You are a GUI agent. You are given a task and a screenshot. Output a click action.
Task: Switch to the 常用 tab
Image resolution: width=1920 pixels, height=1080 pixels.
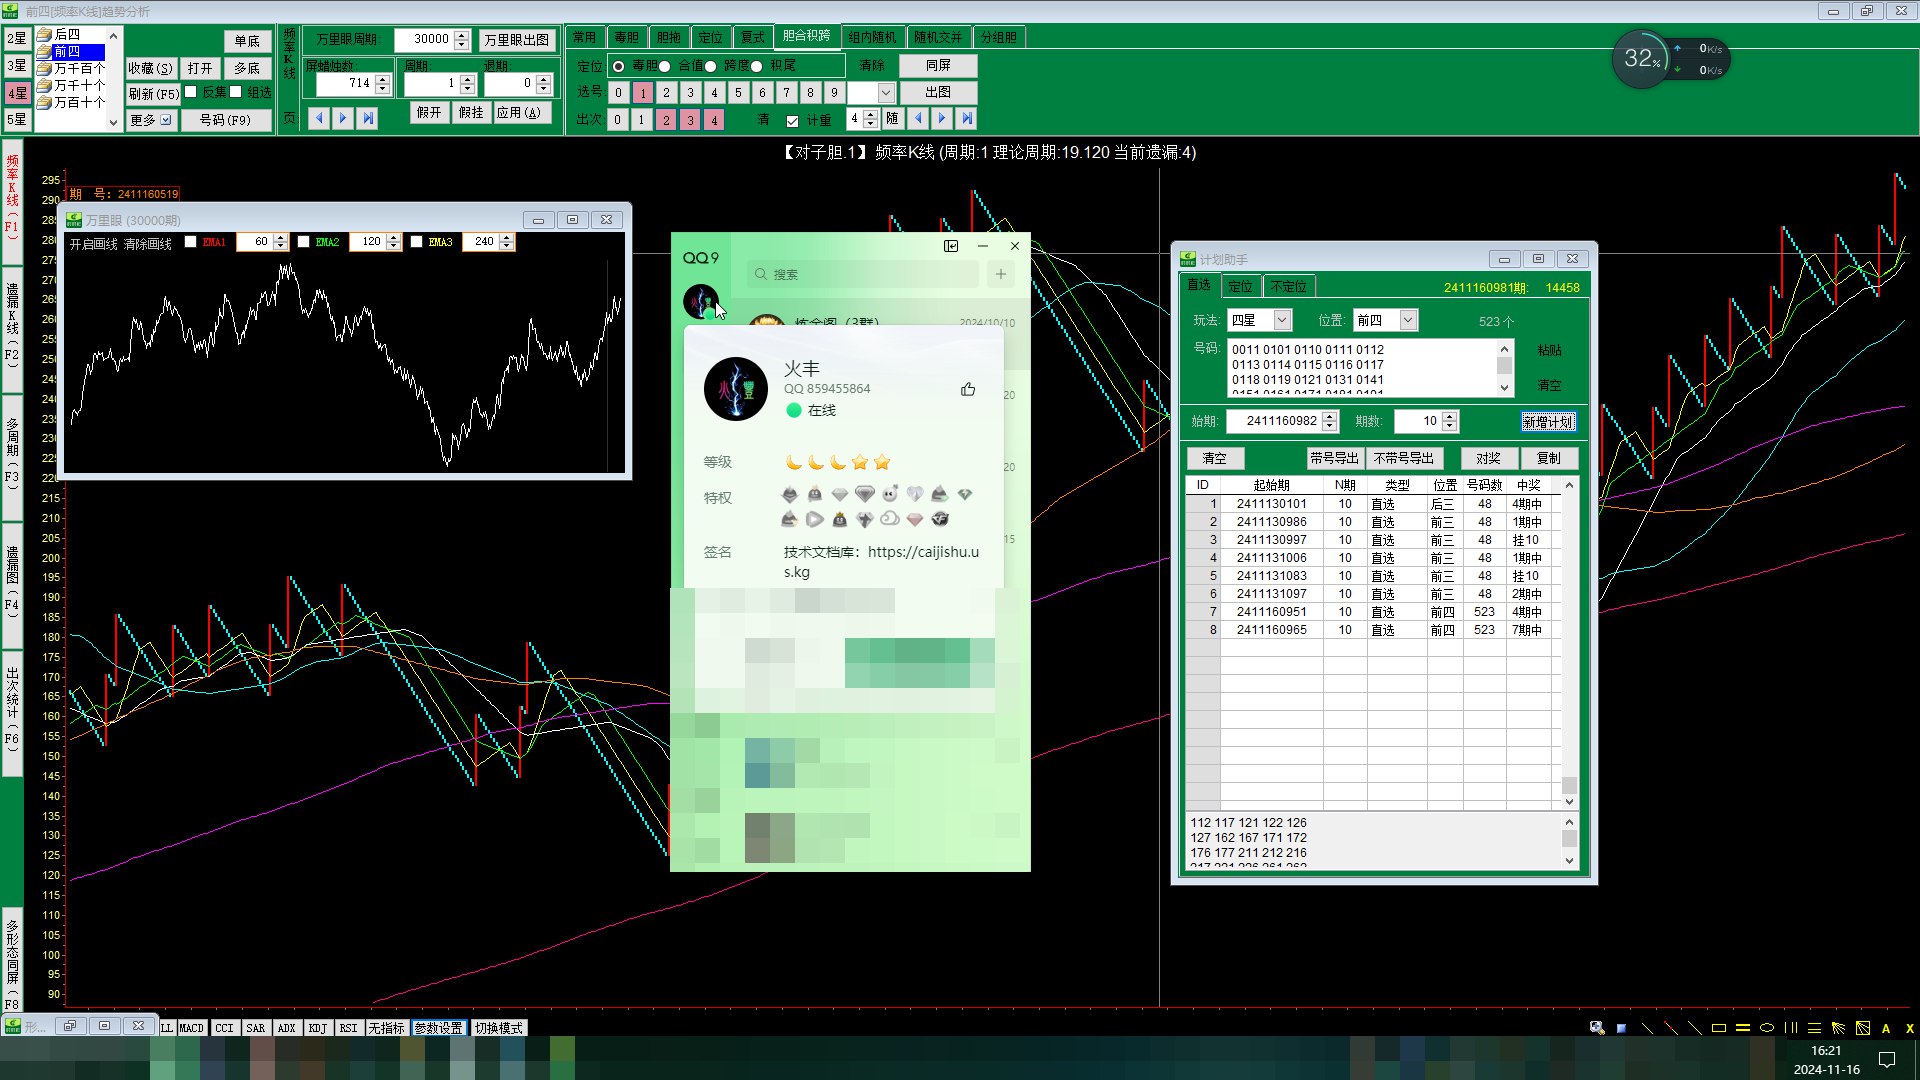(584, 37)
